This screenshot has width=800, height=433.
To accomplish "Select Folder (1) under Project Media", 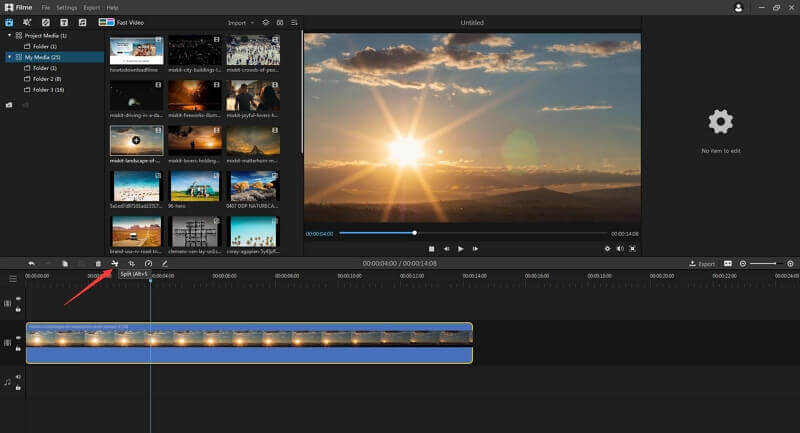I will pos(41,46).
